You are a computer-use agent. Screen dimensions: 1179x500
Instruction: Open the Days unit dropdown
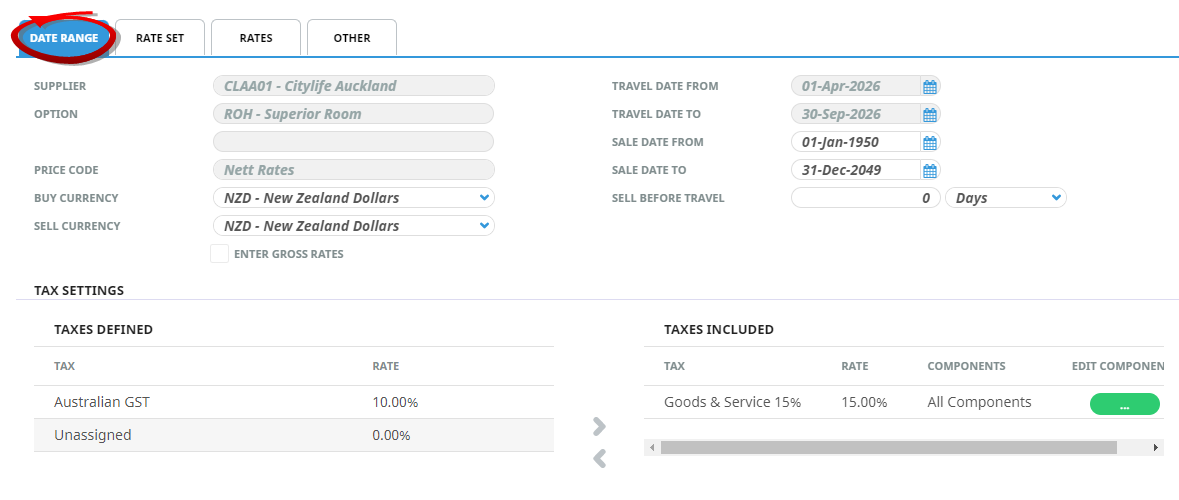click(x=1005, y=198)
